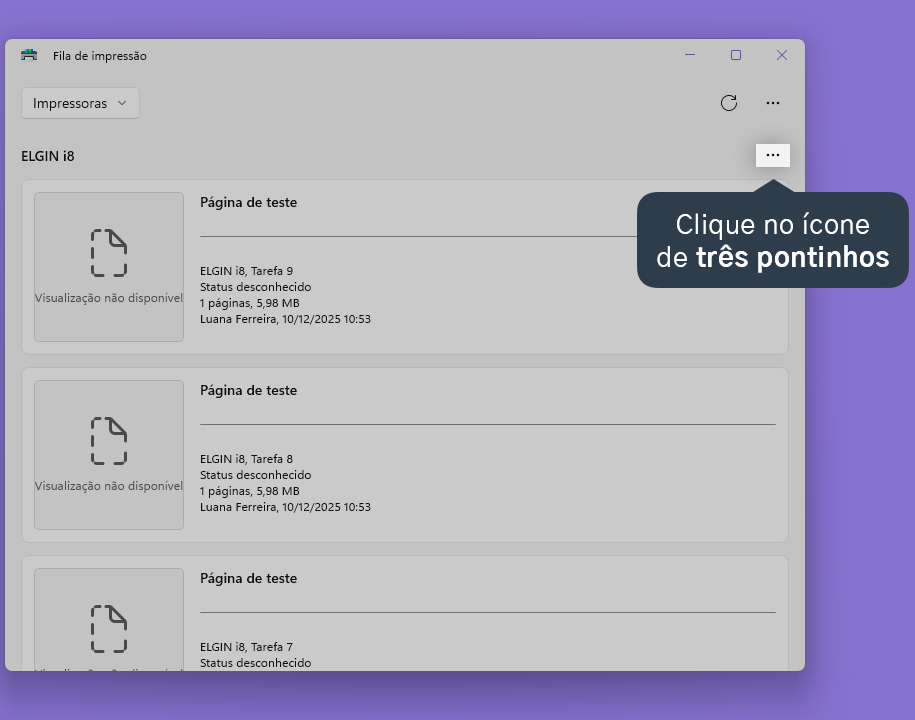Click the Página de teste title of Tarefa 9
Image resolution: width=915 pixels, height=720 pixels.
[x=249, y=202]
